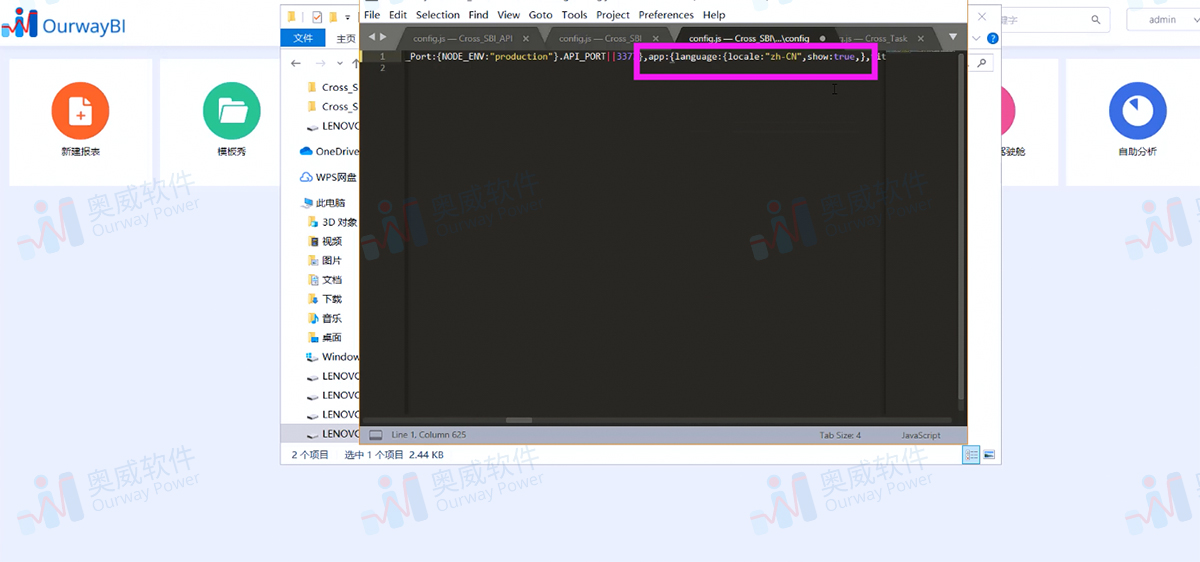Screen dimensions: 1200x562
Task: Open the Explorer help question icon
Action: (993, 38)
